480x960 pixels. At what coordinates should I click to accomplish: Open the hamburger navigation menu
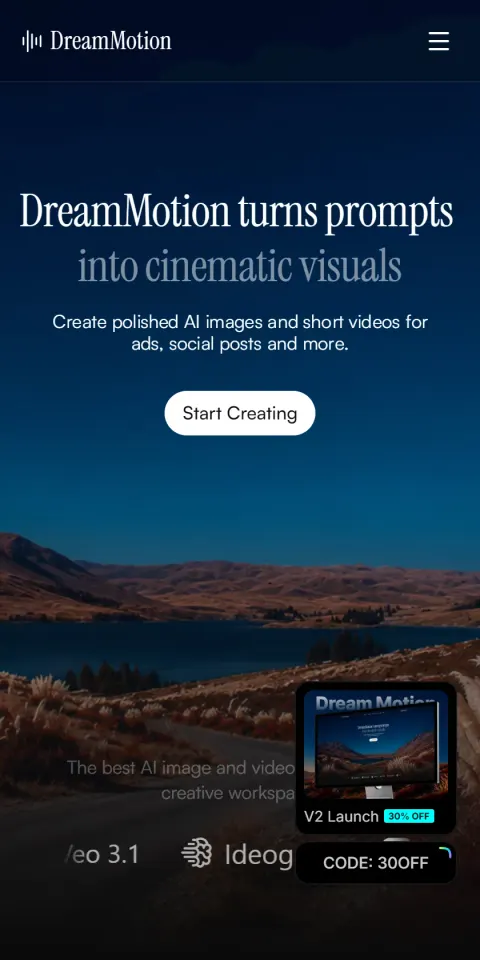[x=438, y=41]
